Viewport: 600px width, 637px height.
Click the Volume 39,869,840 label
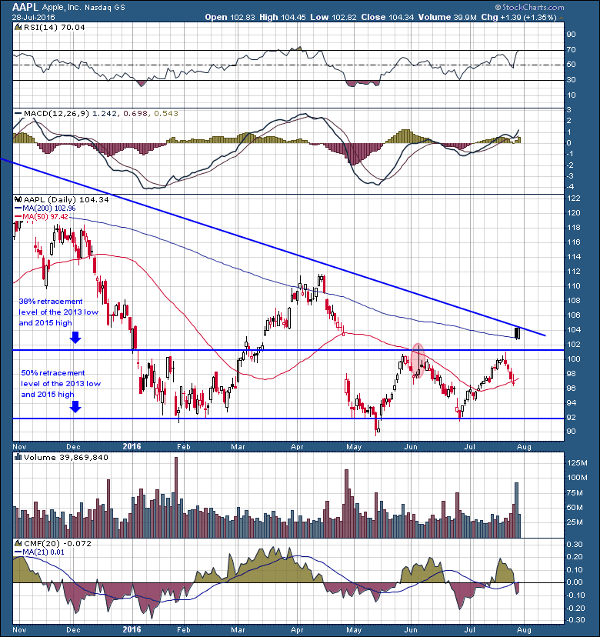click(x=66, y=457)
